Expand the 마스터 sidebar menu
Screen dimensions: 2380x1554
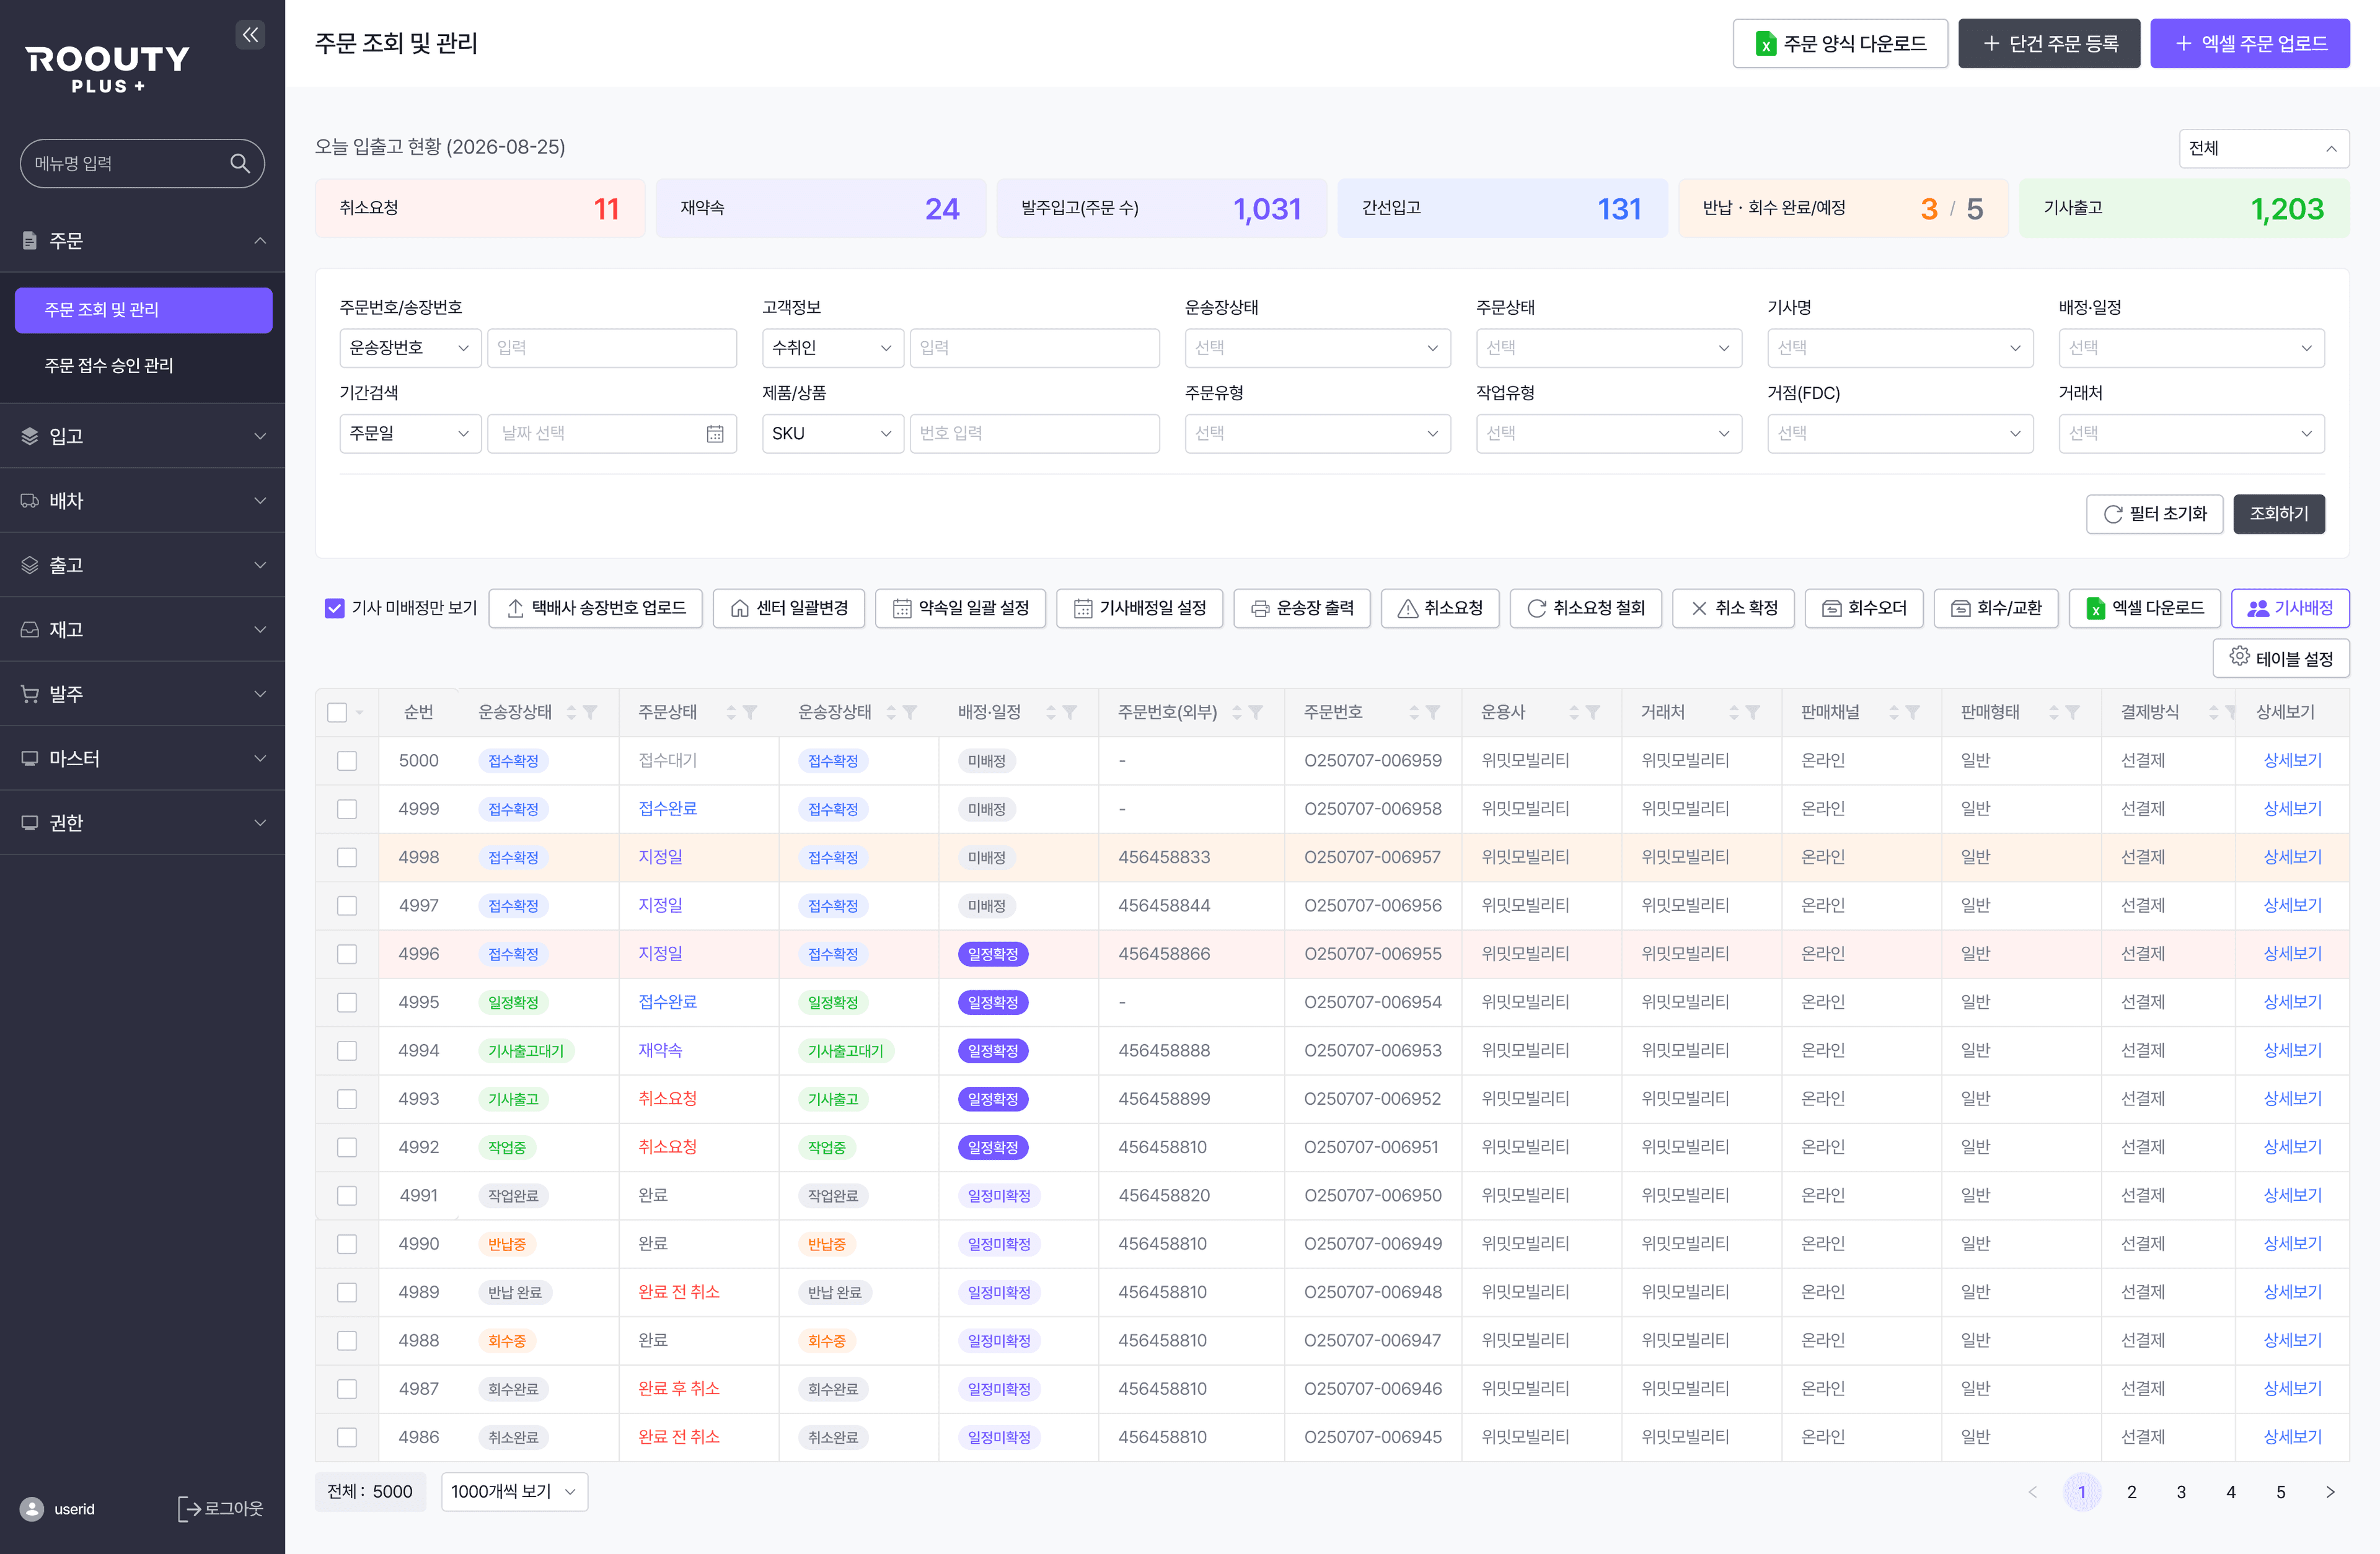142,758
